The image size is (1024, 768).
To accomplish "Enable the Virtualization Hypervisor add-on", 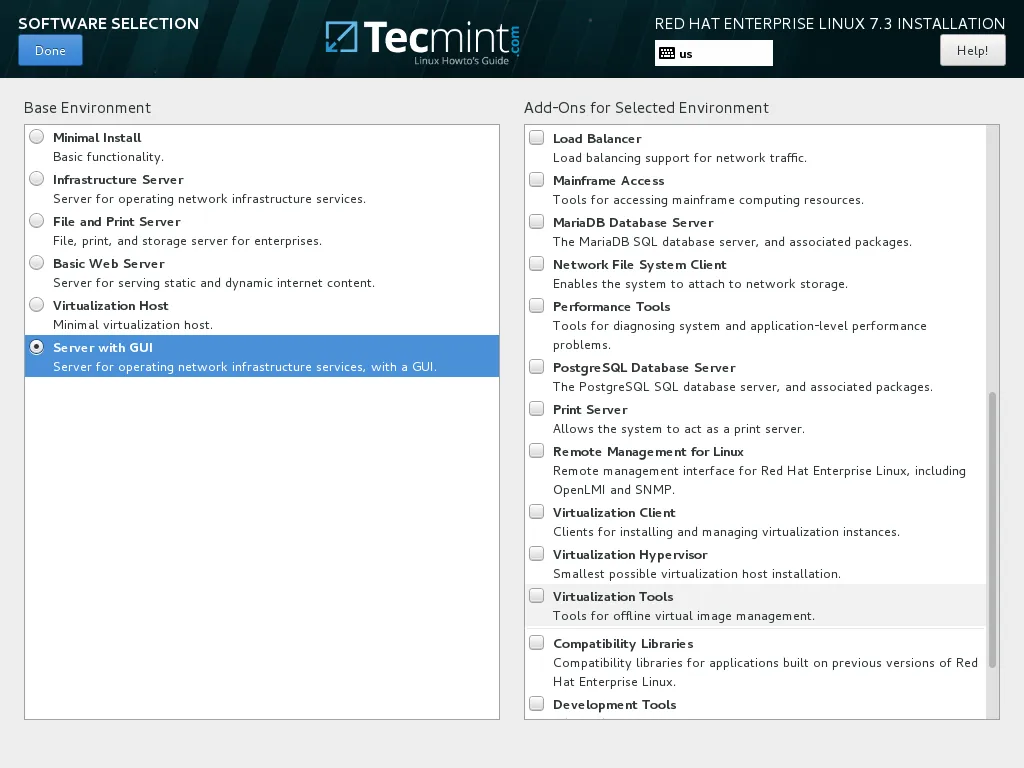I will pyautogui.click(x=536, y=553).
